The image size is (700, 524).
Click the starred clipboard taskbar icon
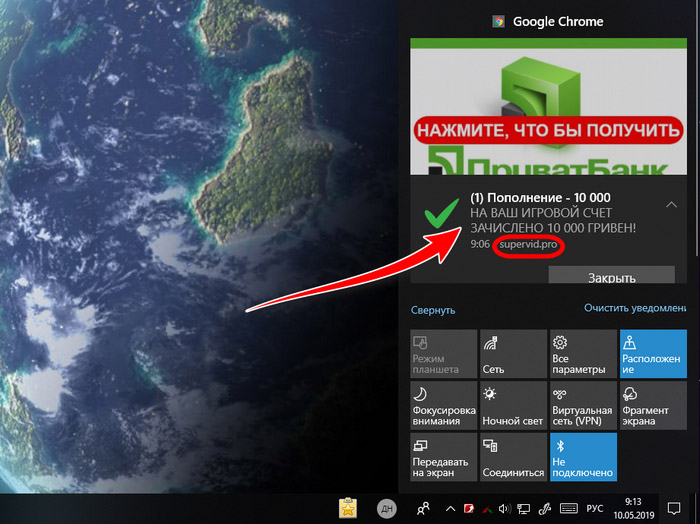[348, 508]
